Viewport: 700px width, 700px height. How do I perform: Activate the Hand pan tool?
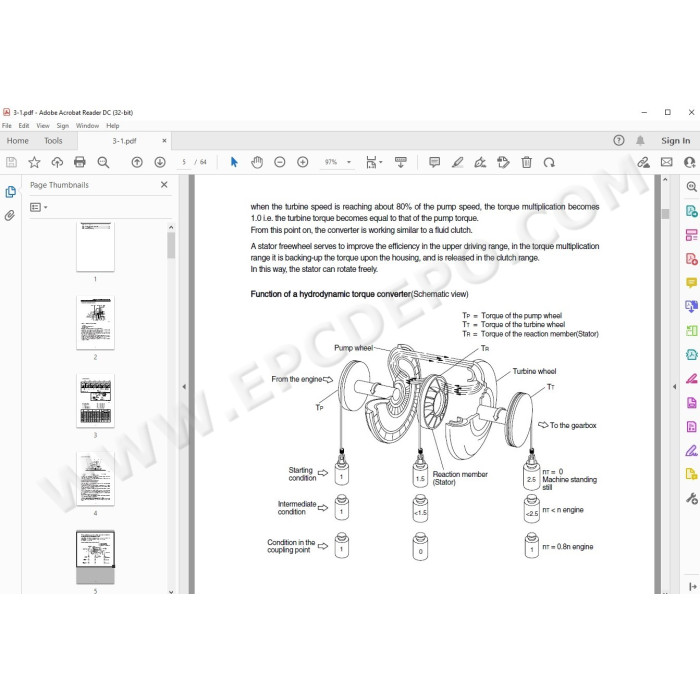pos(257,162)
